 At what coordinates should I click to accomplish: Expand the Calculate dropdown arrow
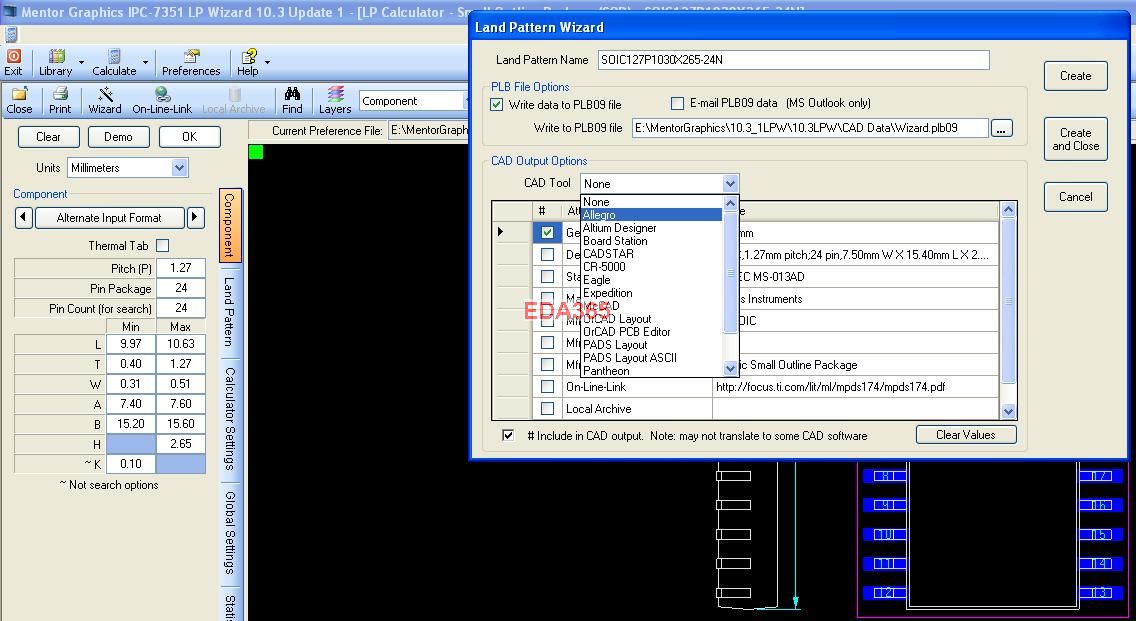point(146,62)
